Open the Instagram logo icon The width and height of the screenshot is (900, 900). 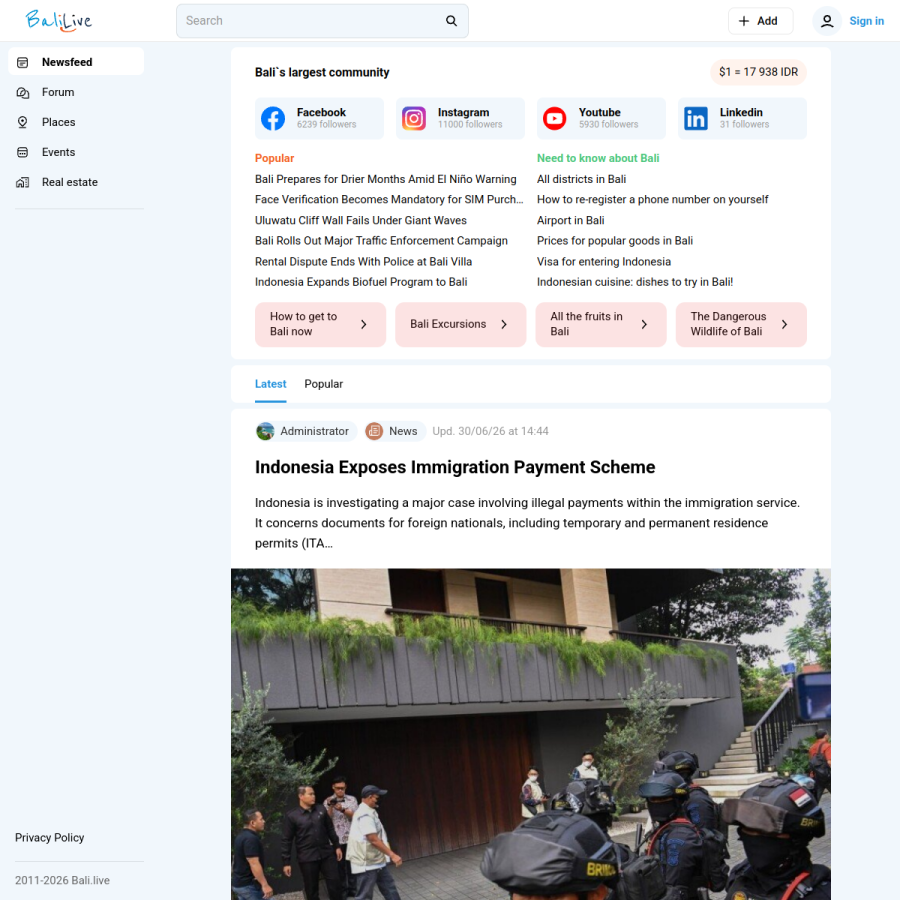click(413, 118)
